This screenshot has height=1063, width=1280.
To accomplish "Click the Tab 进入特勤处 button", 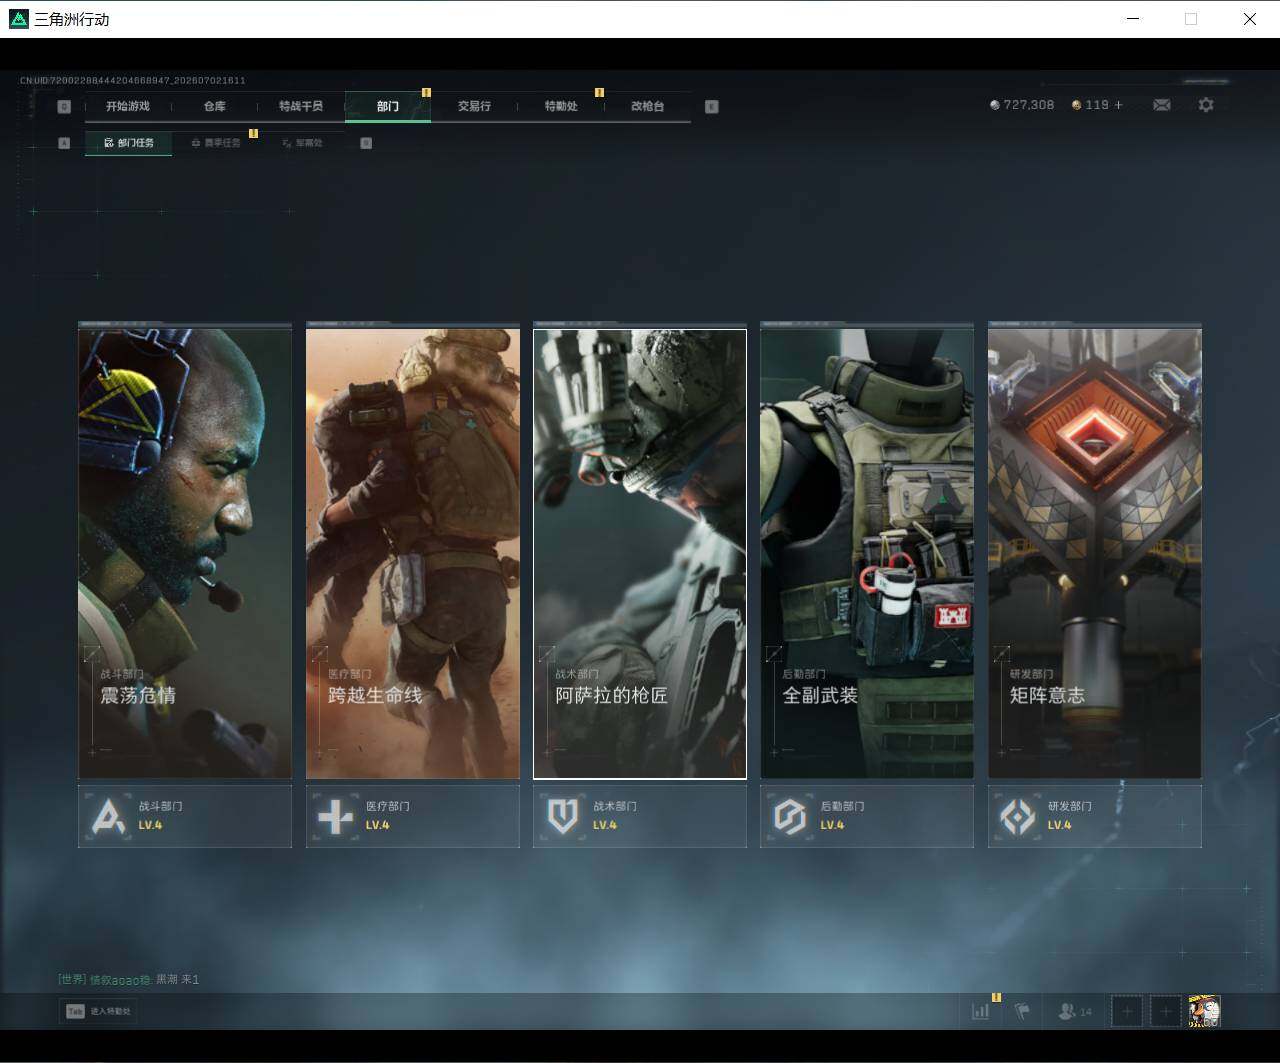I will pyautogui.click(x=98, y=1011).
